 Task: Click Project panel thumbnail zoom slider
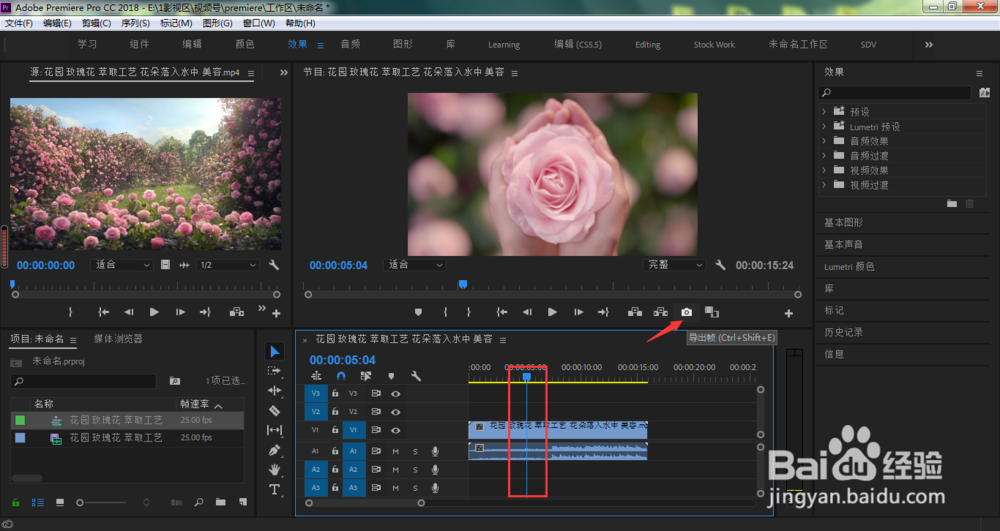[x=80, y=502]
